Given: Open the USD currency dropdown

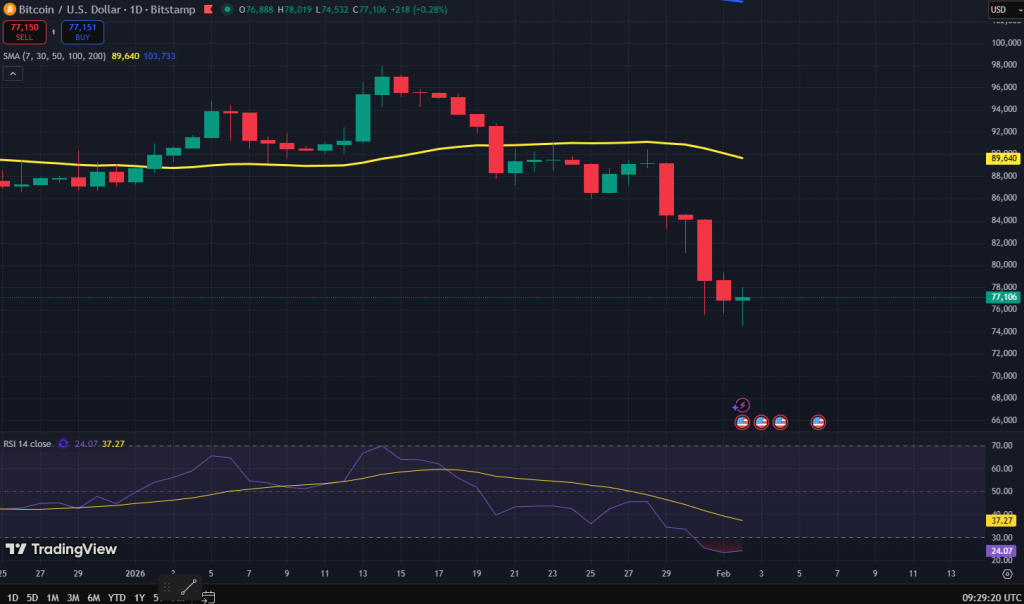Looking at the screenshot, I should 1005,10.
